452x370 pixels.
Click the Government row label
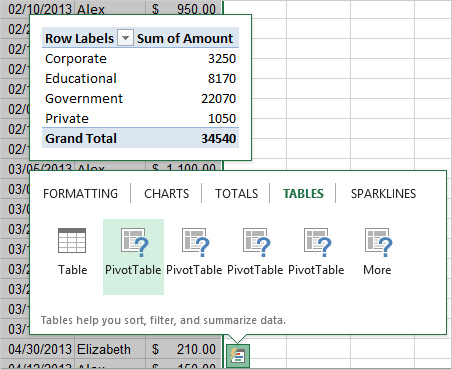coord(84,99)
